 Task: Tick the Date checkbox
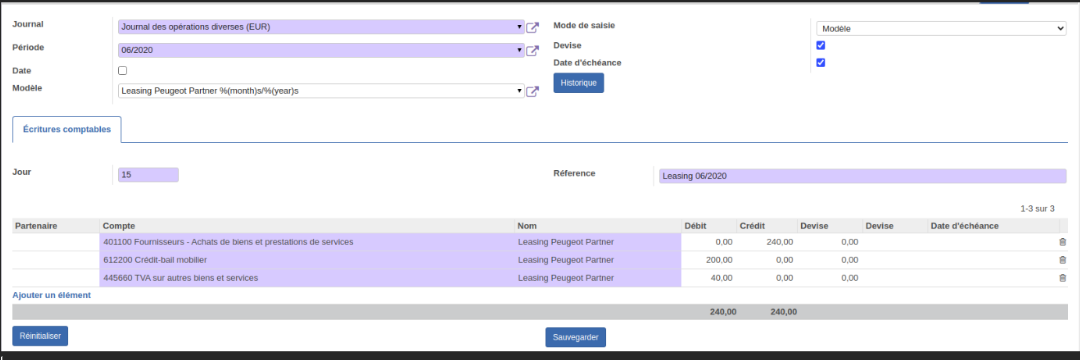[123, 70]
